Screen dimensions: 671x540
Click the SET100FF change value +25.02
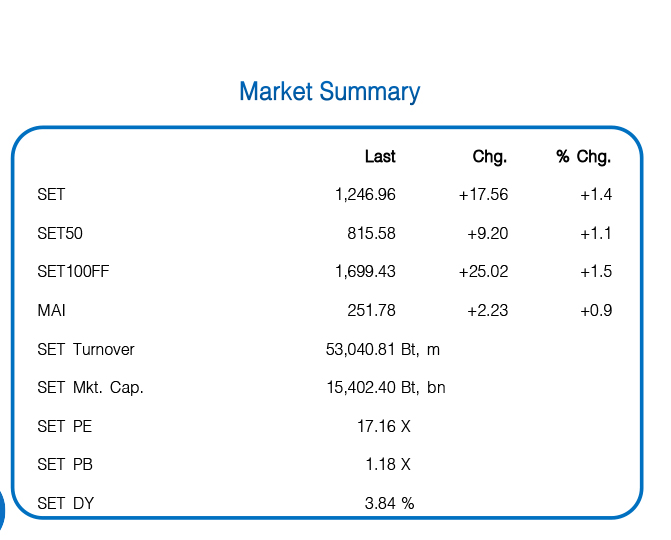[483, 272]
